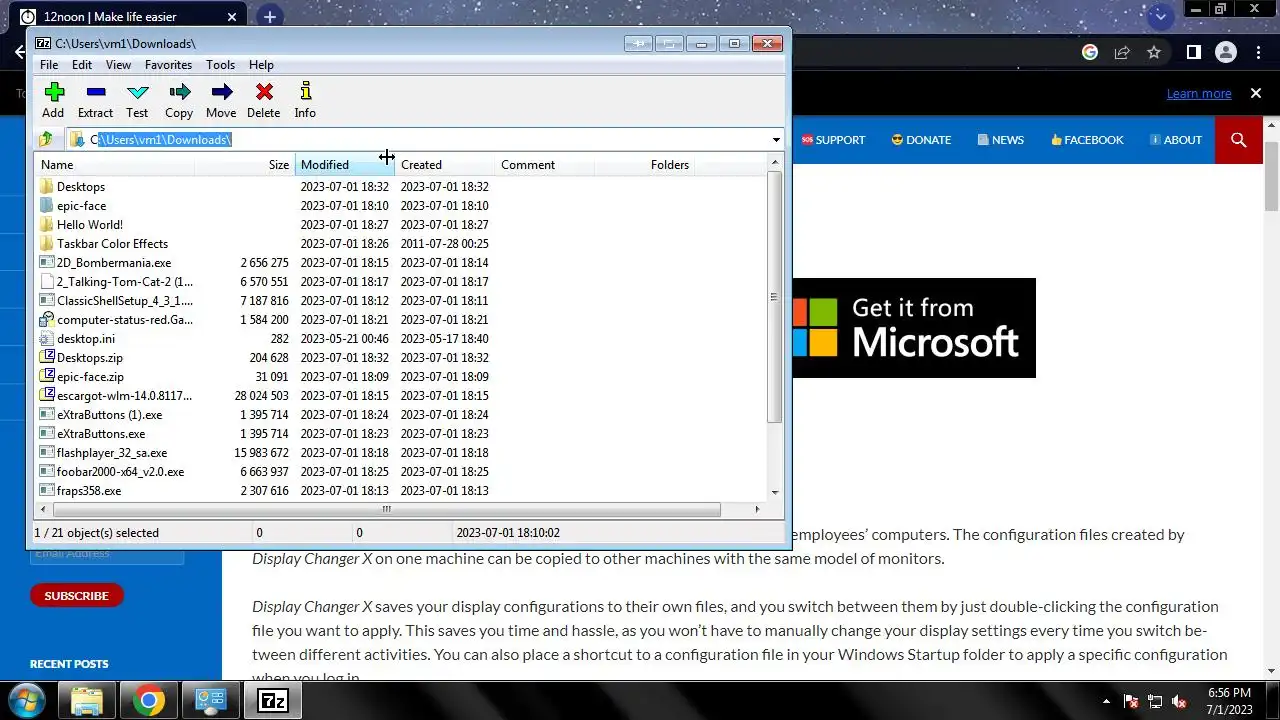
Task: Click the 7-Zip address path field
Action: coord(425,140)
